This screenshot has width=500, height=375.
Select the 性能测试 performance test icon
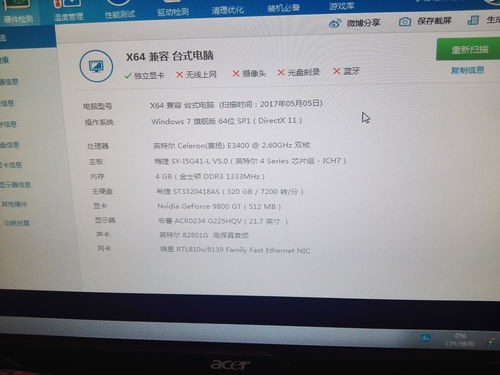pos(120,3)
